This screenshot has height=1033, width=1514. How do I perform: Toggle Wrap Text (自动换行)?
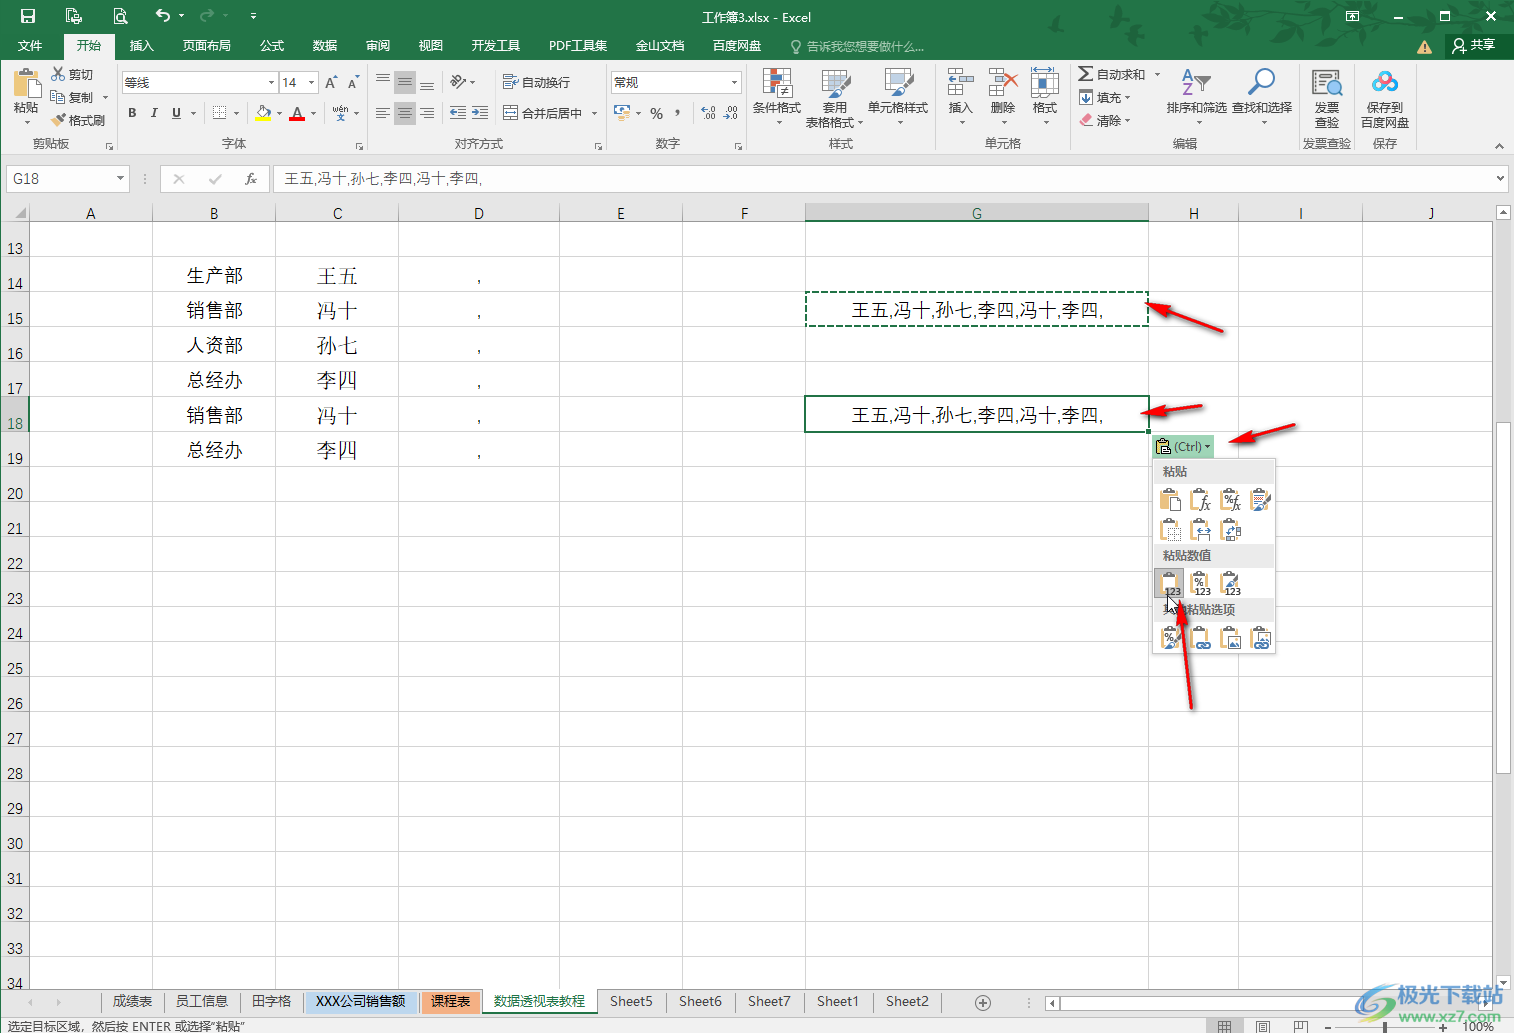click(x=536, y=82)
